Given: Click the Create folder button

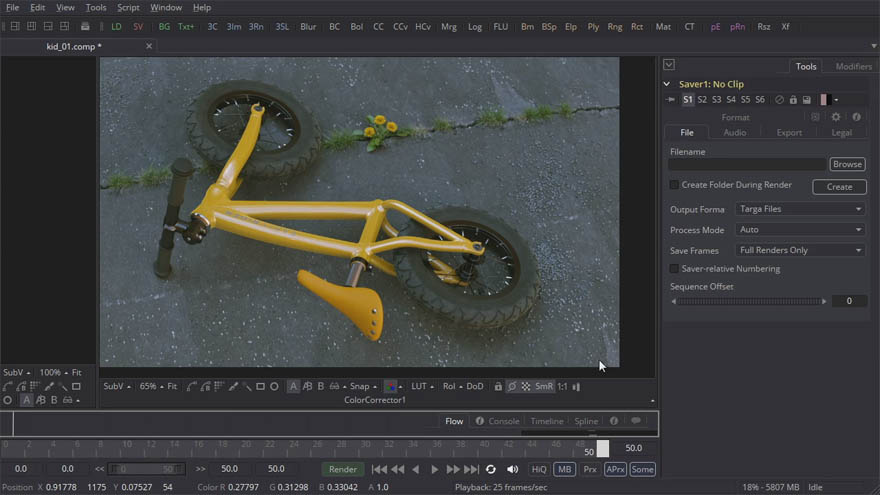Looking at the screenshot, I should pyautogui.click(x=839, y=187).
